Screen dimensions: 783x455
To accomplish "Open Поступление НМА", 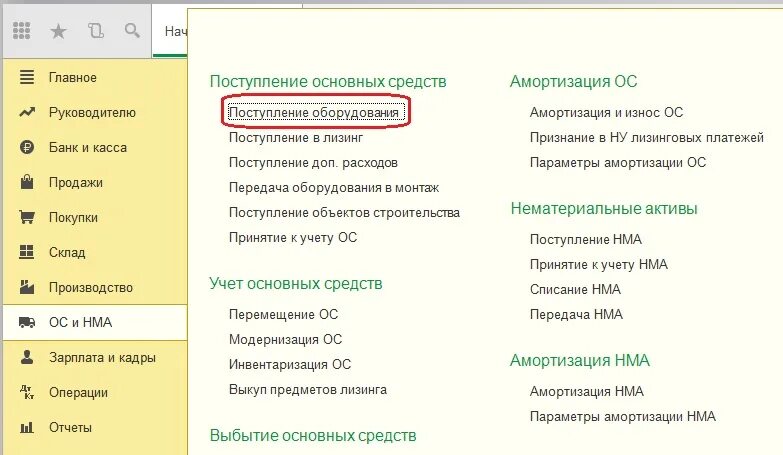I will (x=585, y=240).
